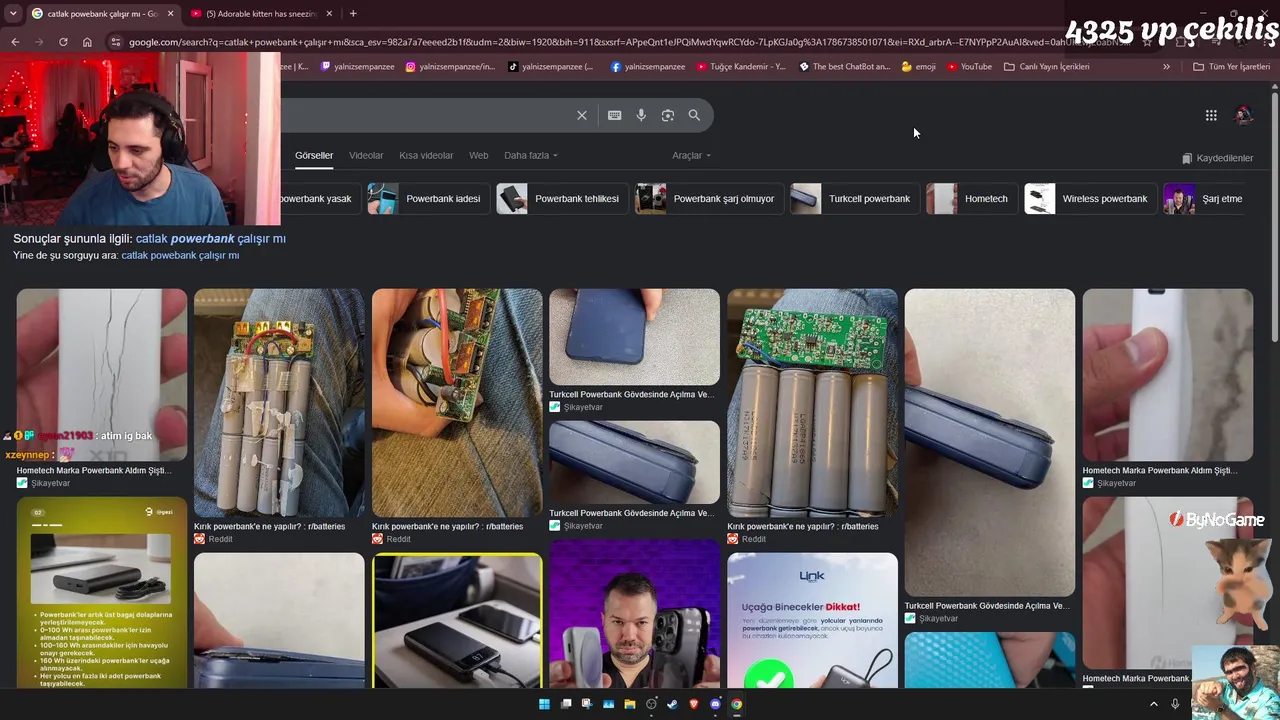Open Kaydedilenler saved items
The height and width of the screenshot is (720, 1280).
(1217, 158)
